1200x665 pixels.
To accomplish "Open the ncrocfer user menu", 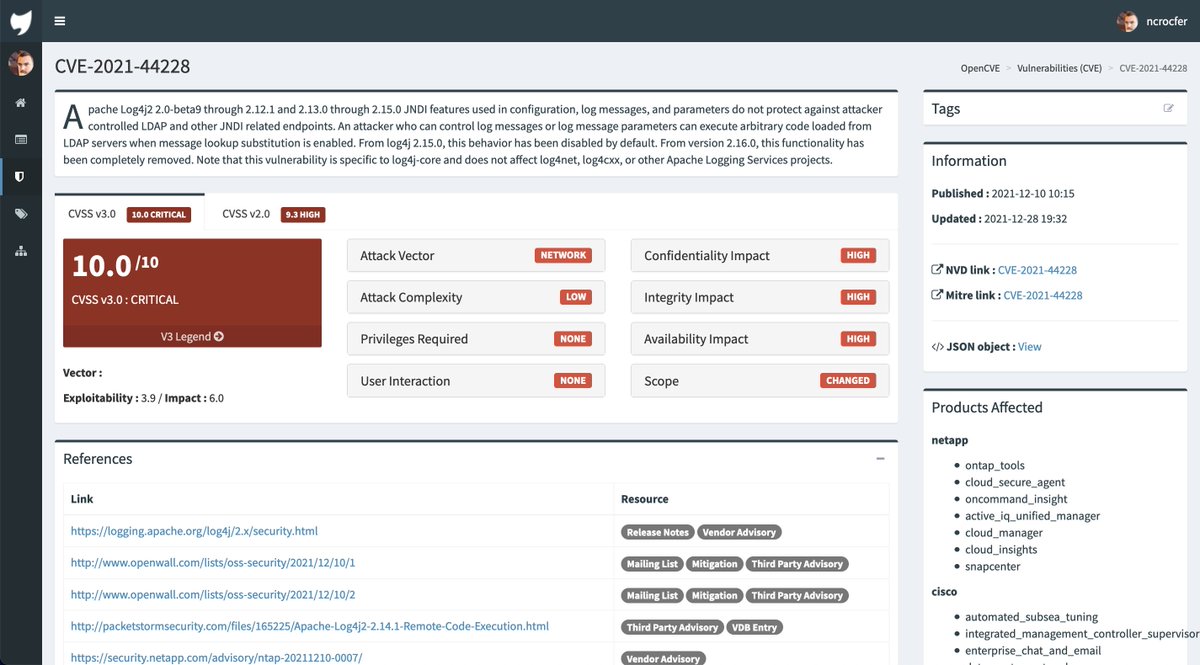I will coord(1152,21).
